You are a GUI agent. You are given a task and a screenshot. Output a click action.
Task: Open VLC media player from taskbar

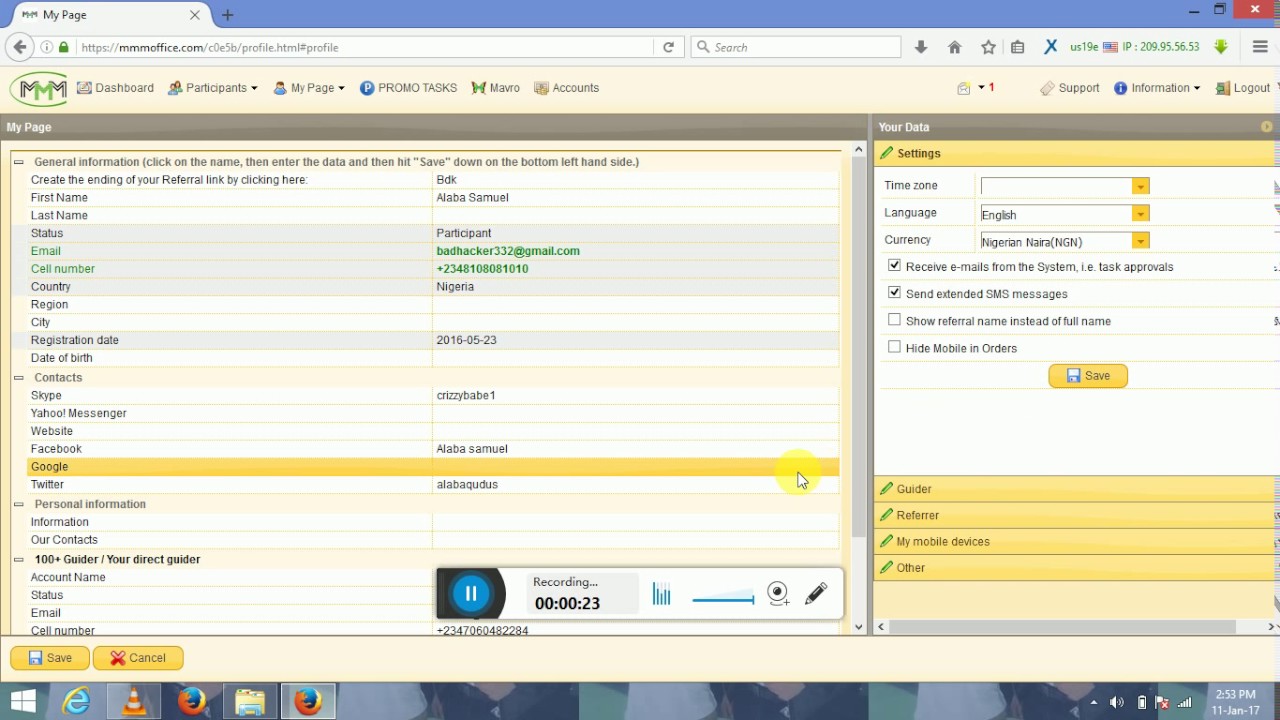[134, 702]
